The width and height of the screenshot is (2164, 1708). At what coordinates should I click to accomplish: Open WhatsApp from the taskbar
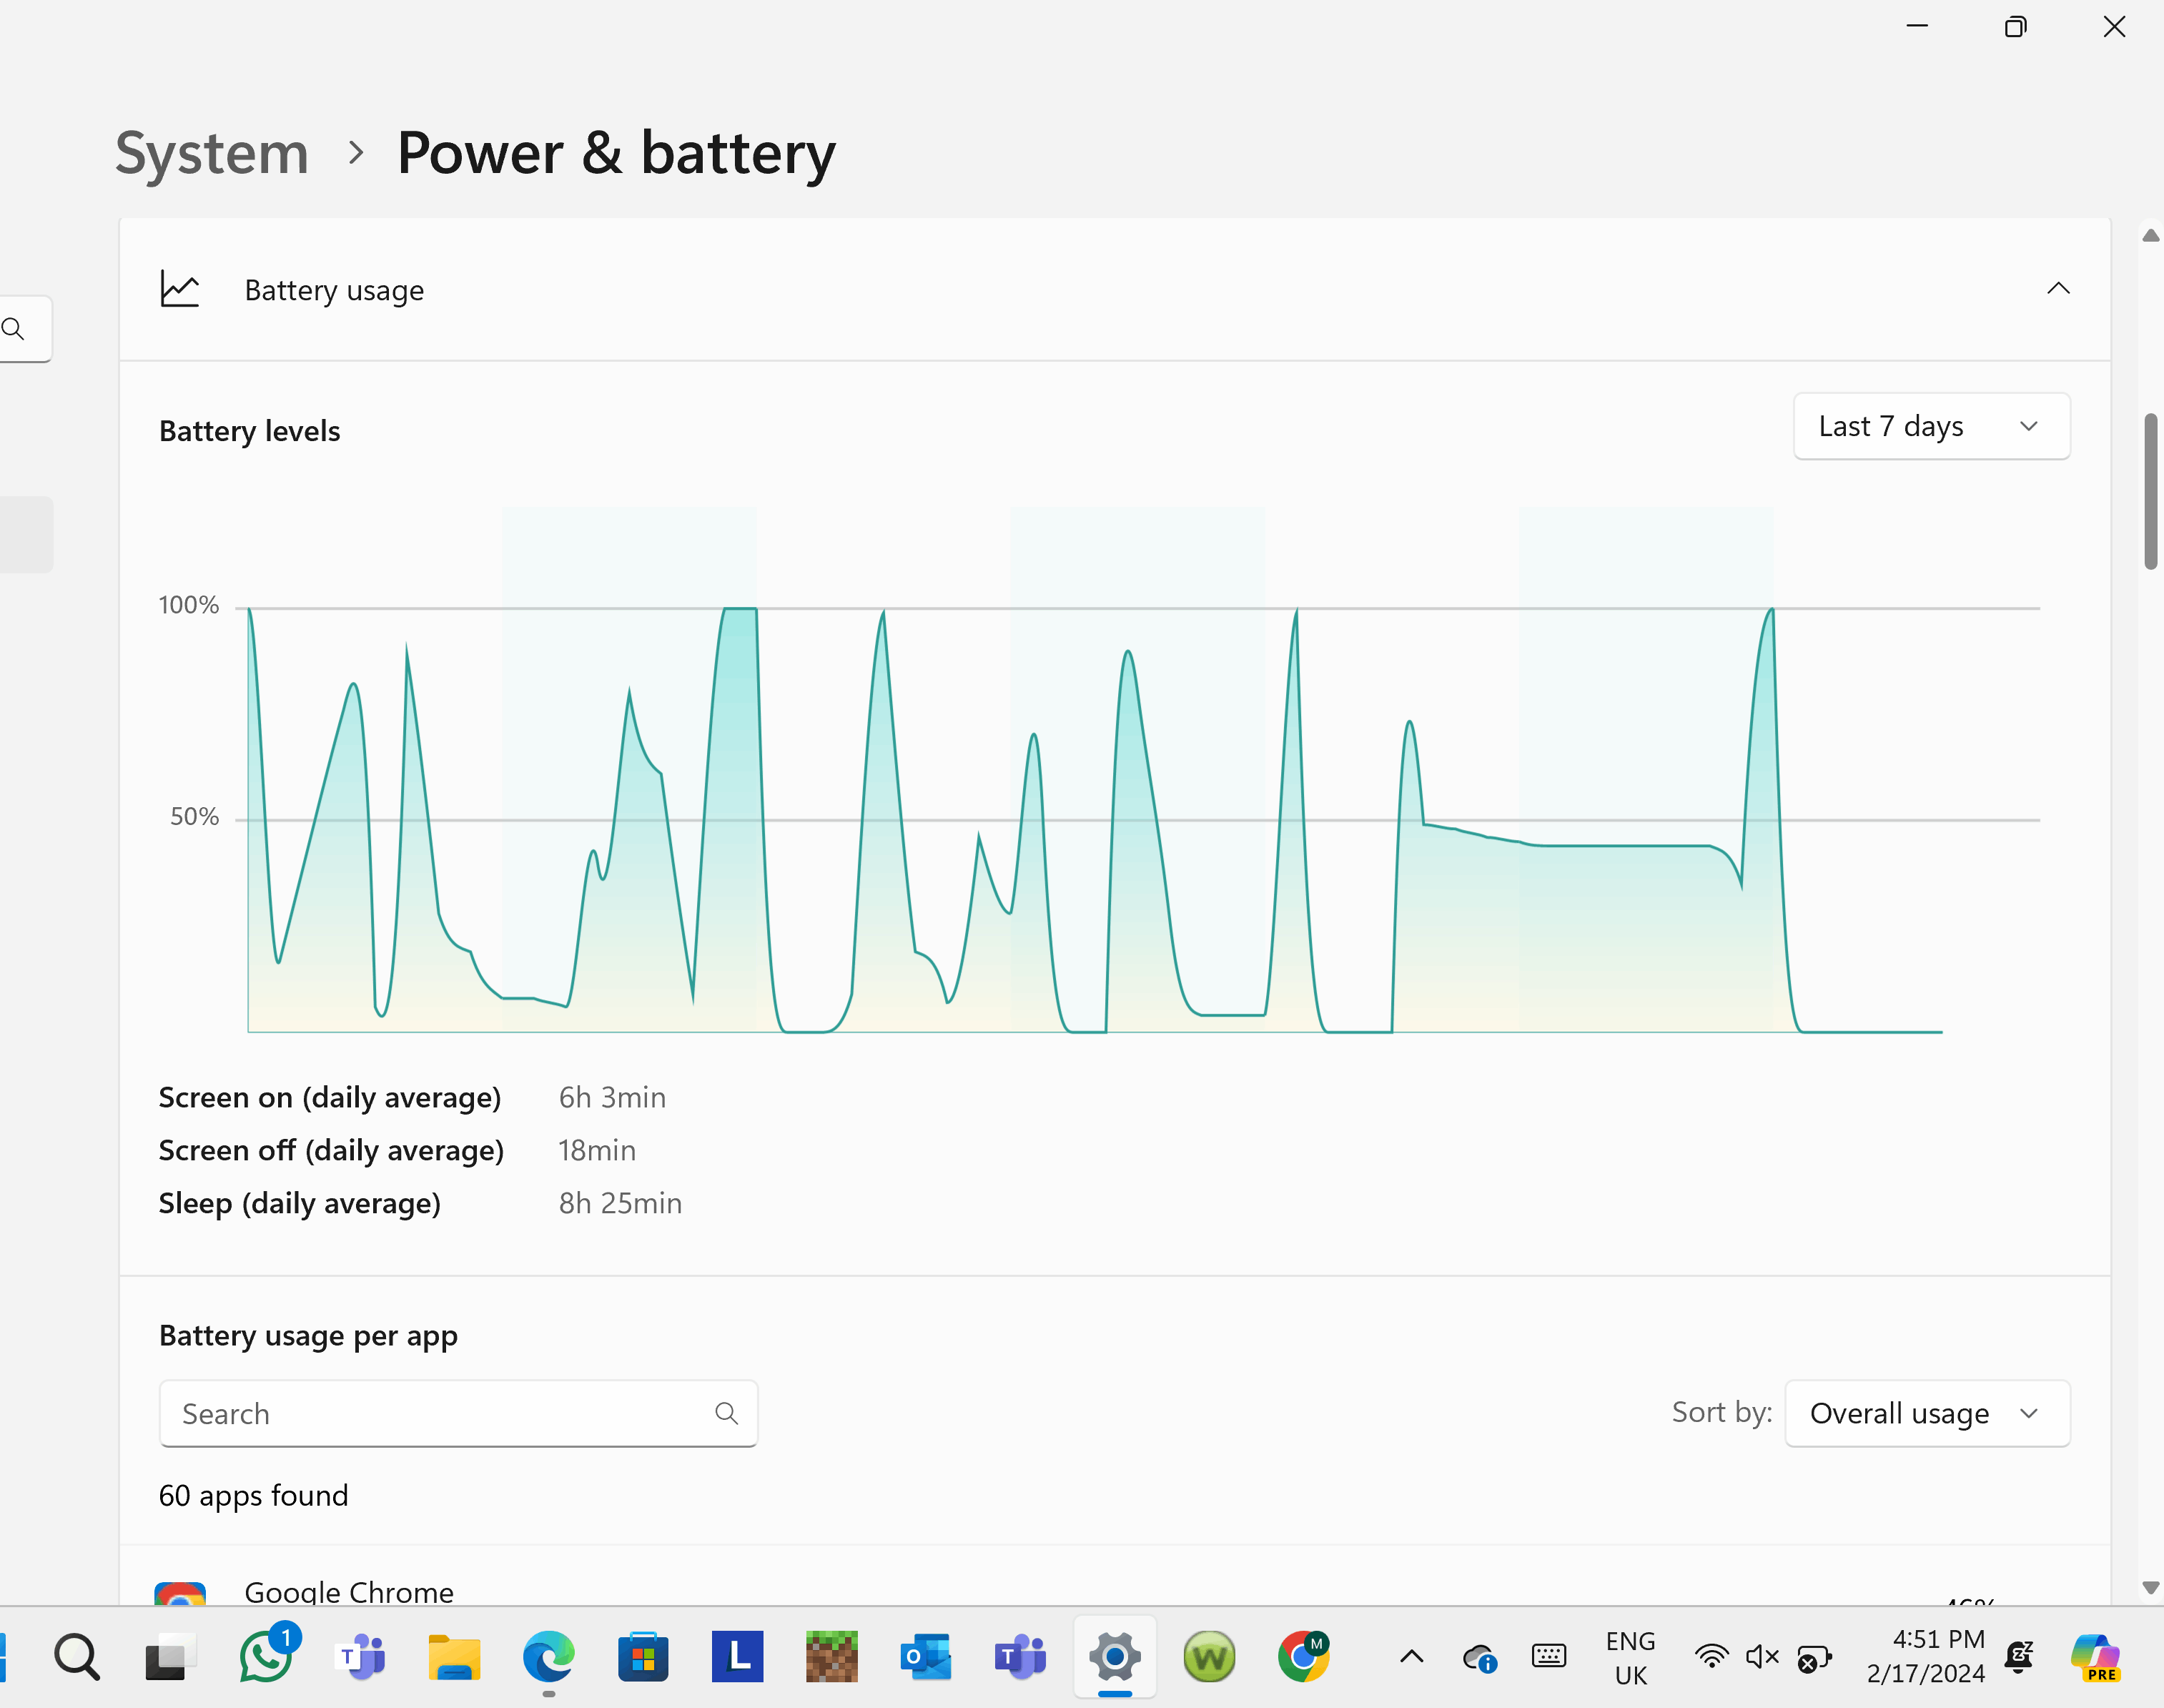click(x=266, y=1657)
